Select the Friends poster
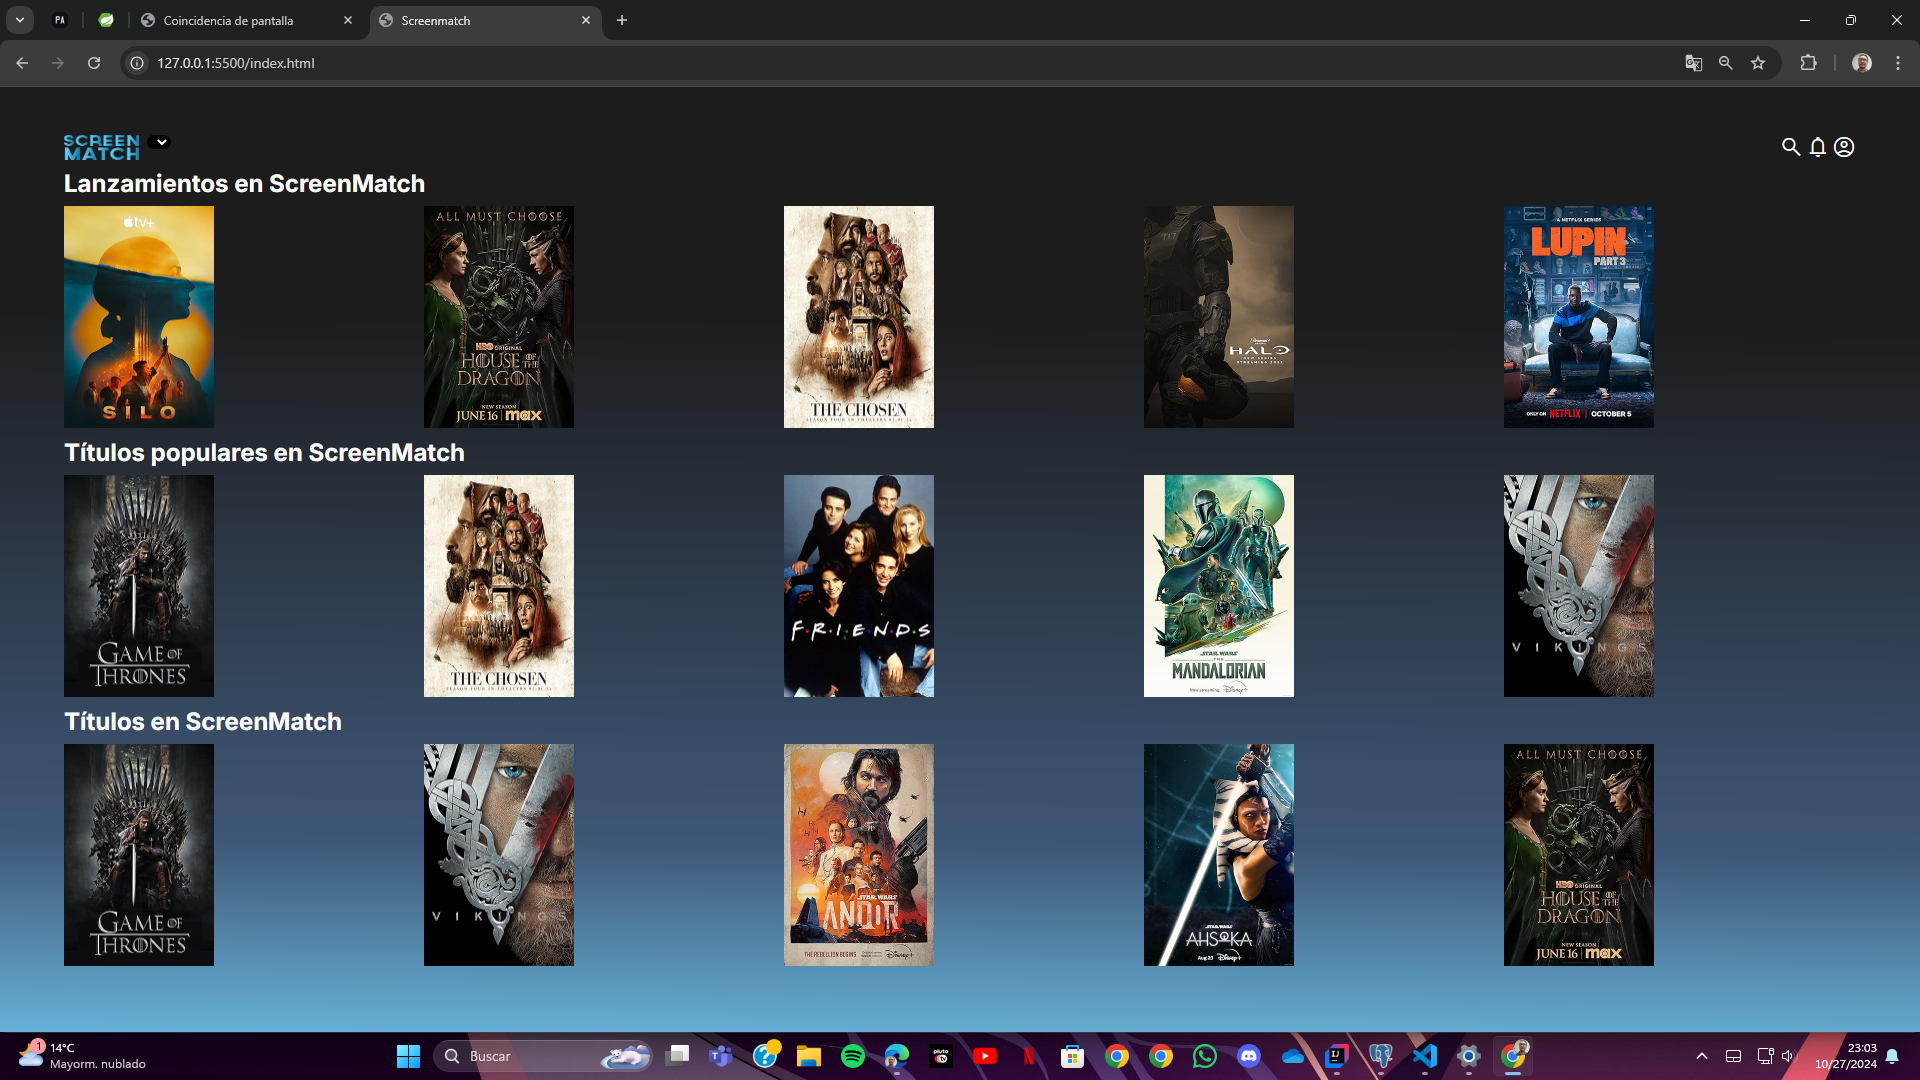 (859, 586)
